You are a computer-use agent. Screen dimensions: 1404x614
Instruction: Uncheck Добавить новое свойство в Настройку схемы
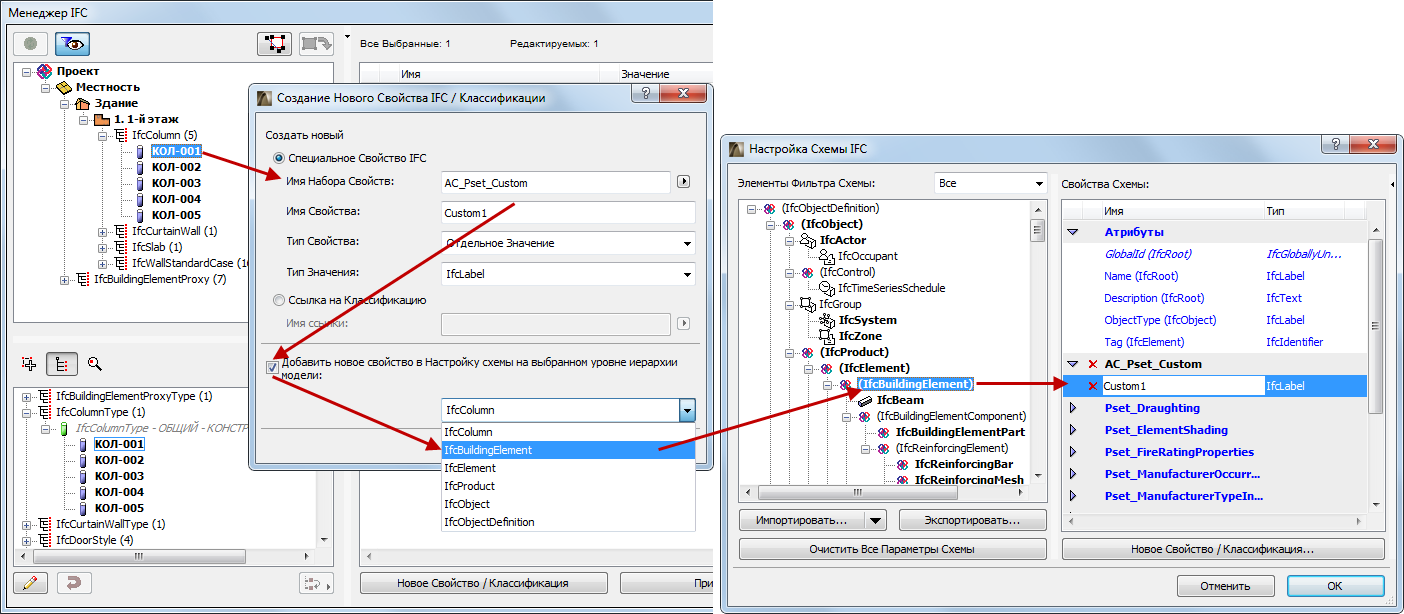273,368
